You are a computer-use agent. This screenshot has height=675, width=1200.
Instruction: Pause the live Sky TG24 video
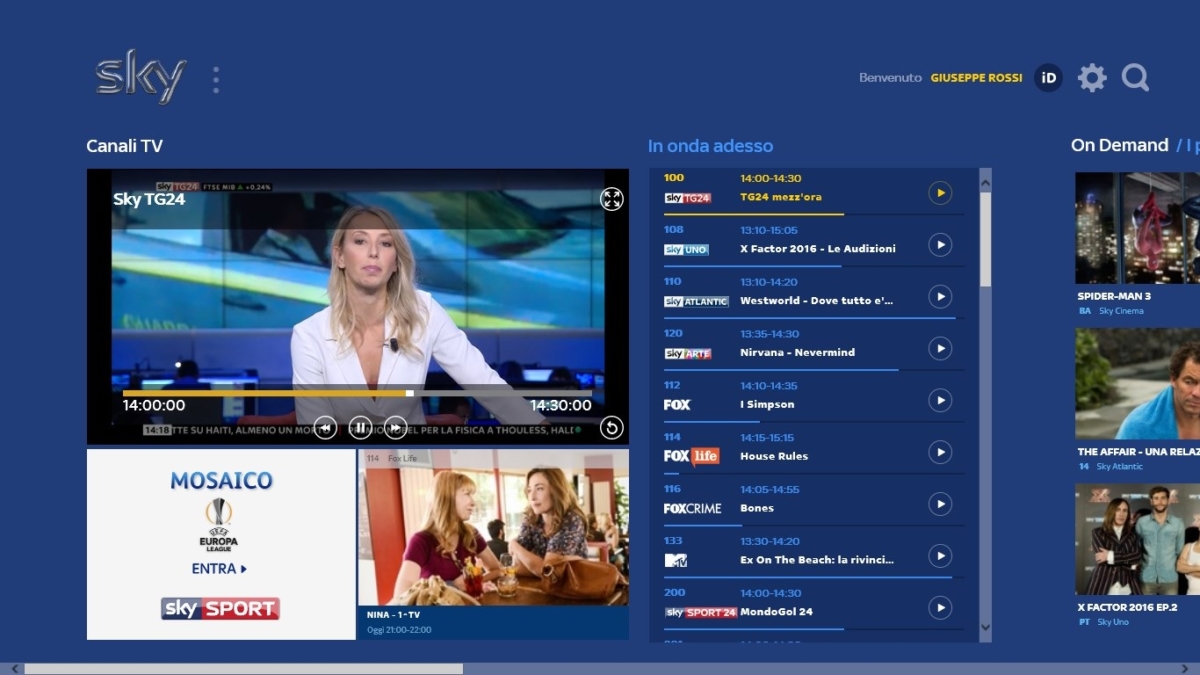(359, 427)
